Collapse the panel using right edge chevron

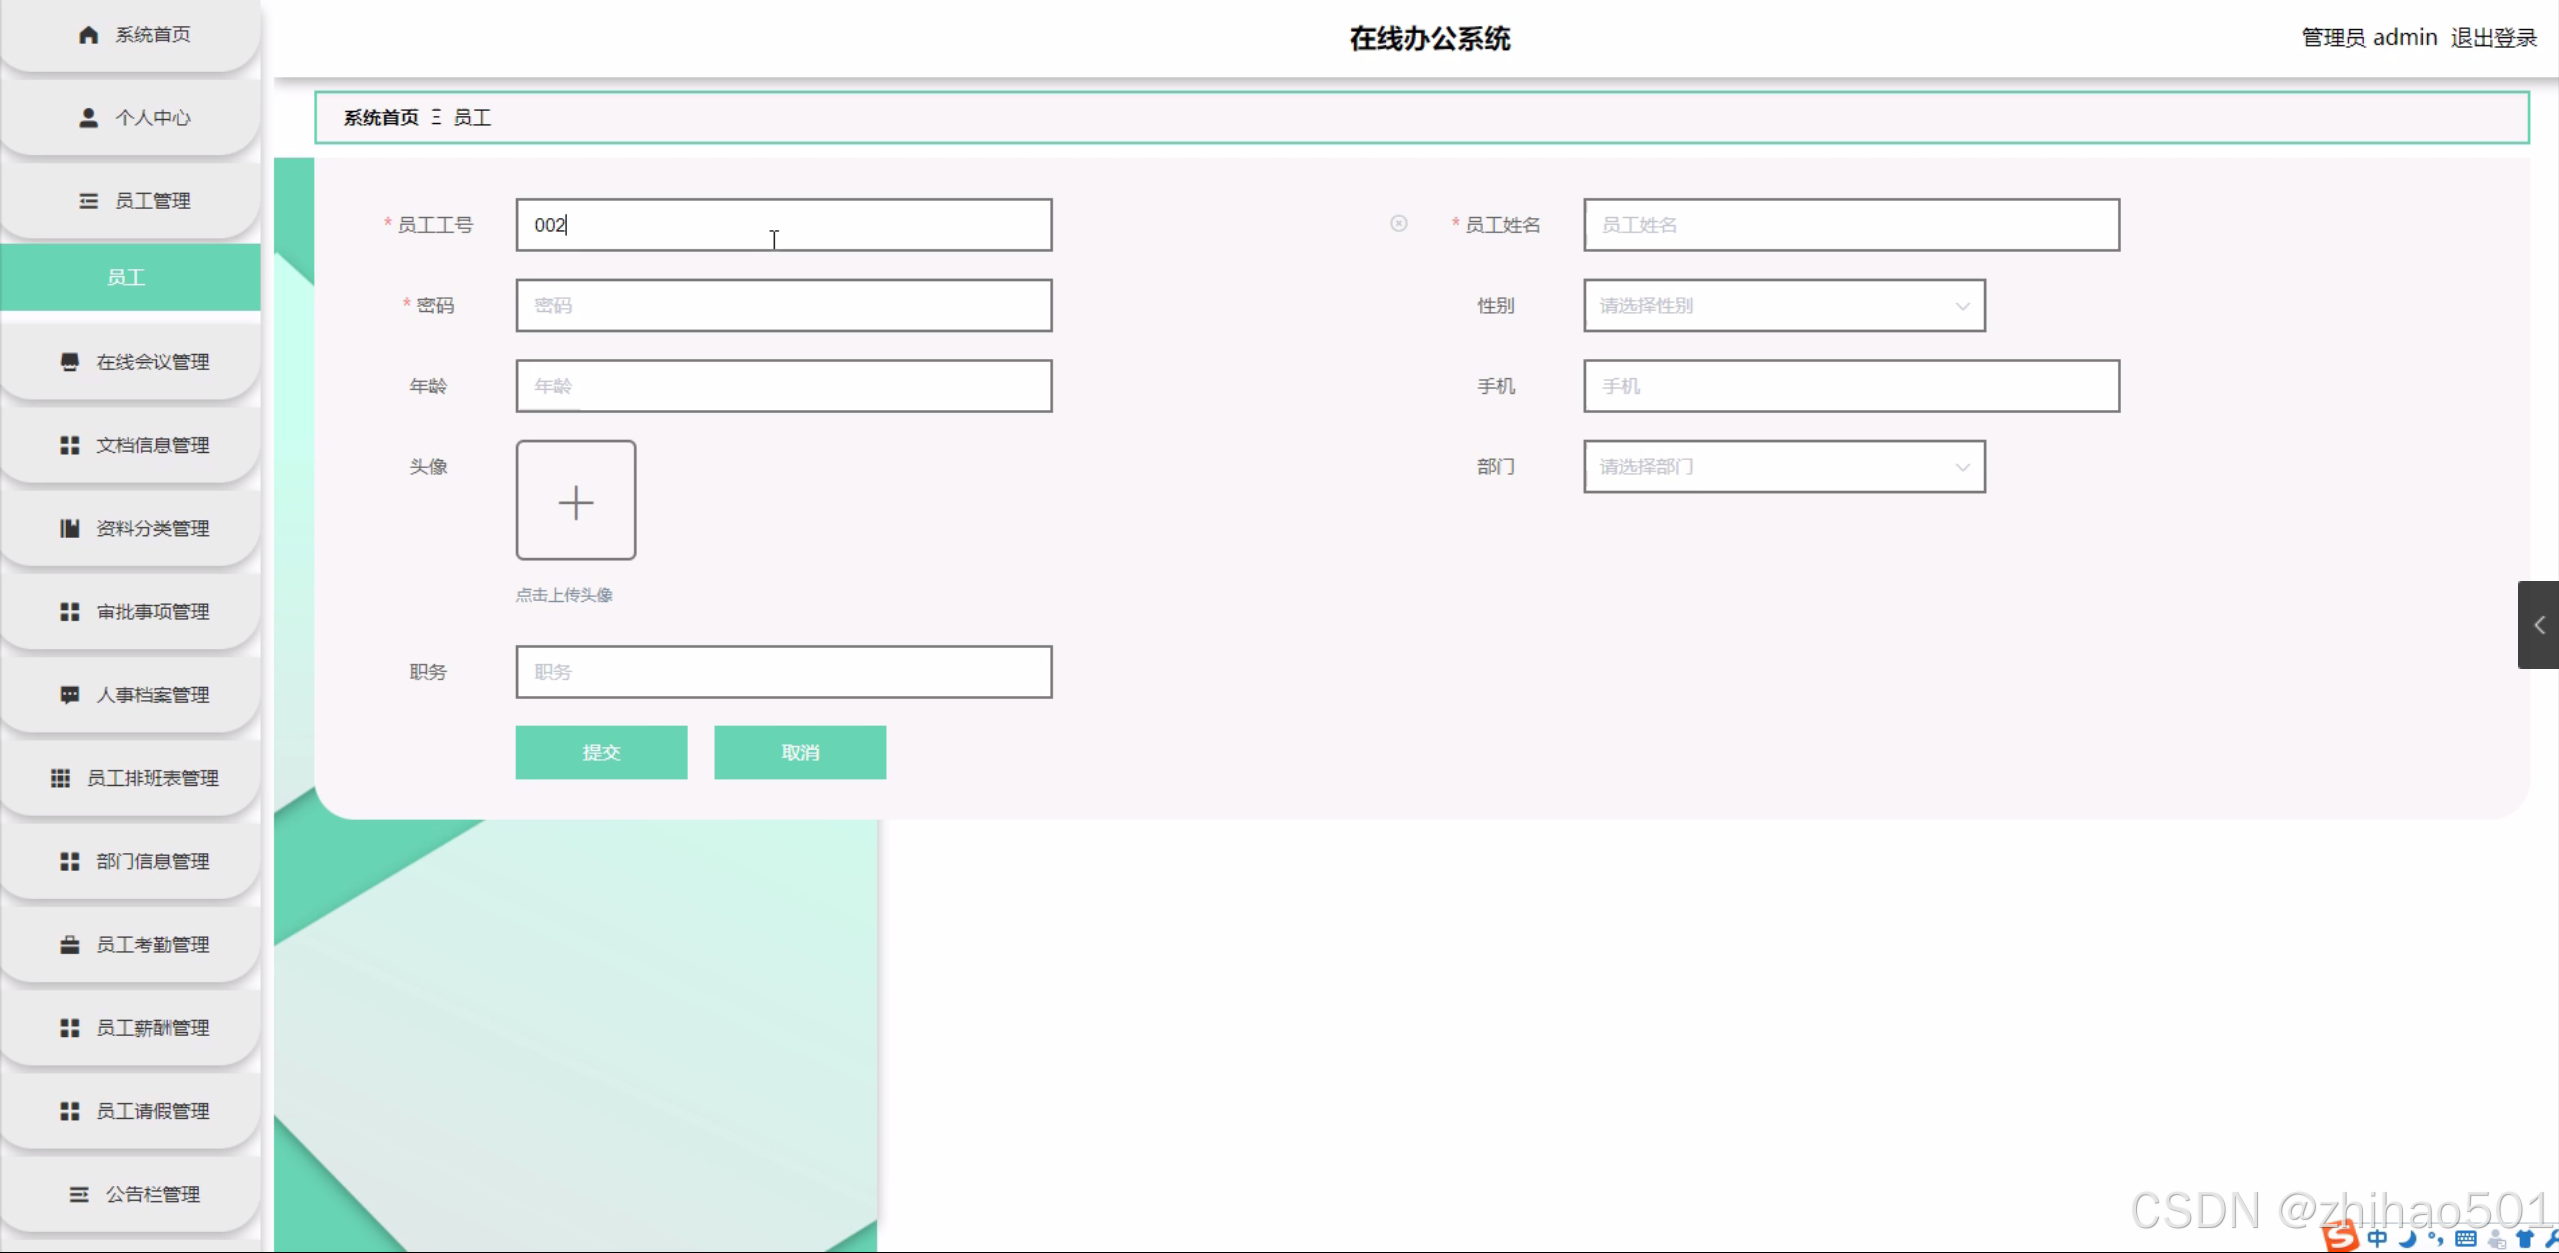point(2539,624)
